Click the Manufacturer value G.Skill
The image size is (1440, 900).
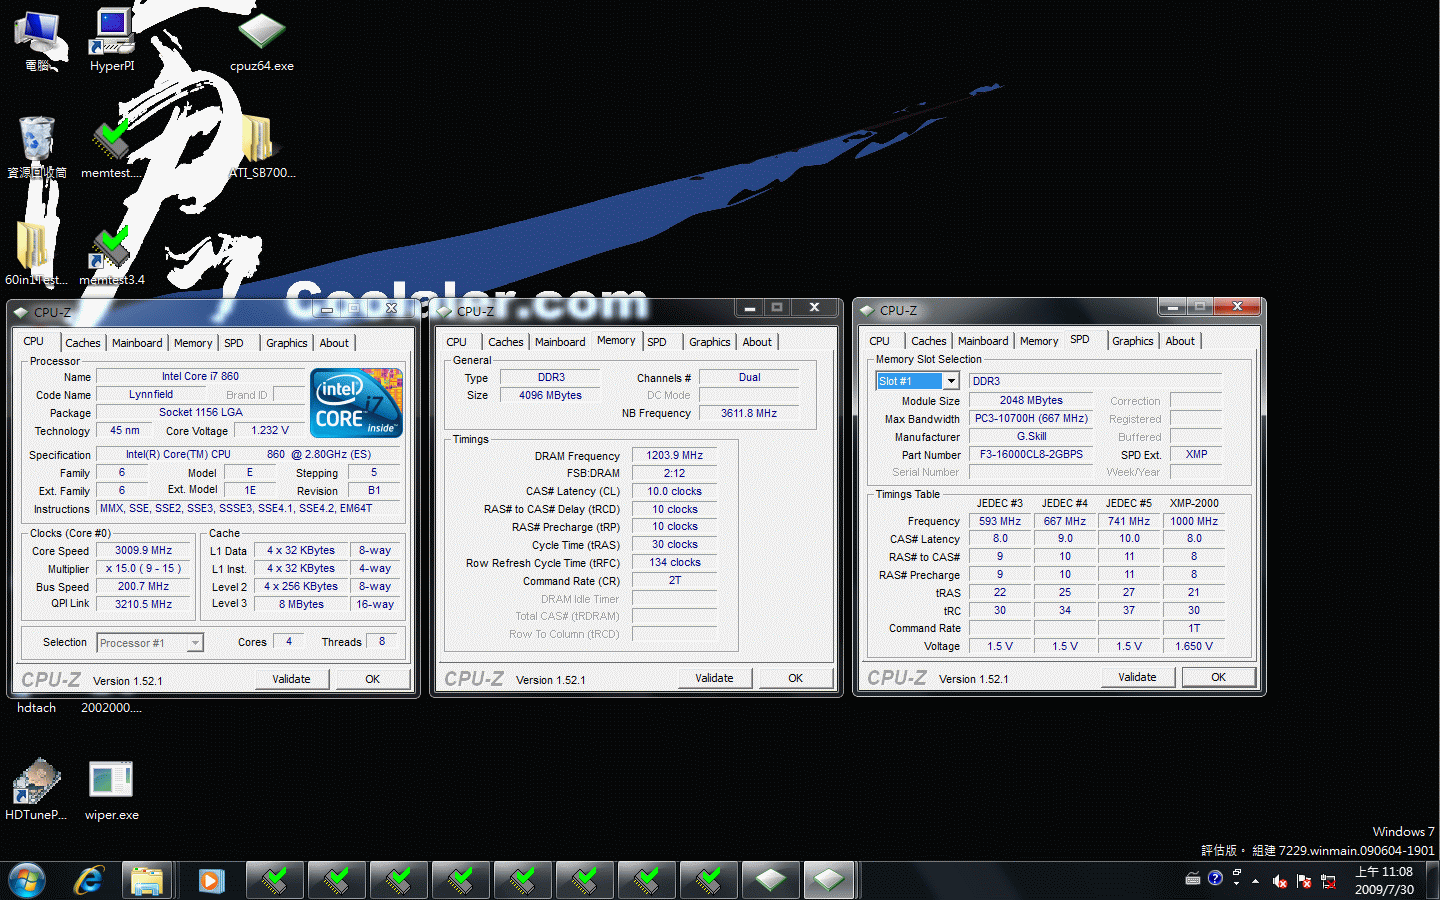(x=1031, y=437)
